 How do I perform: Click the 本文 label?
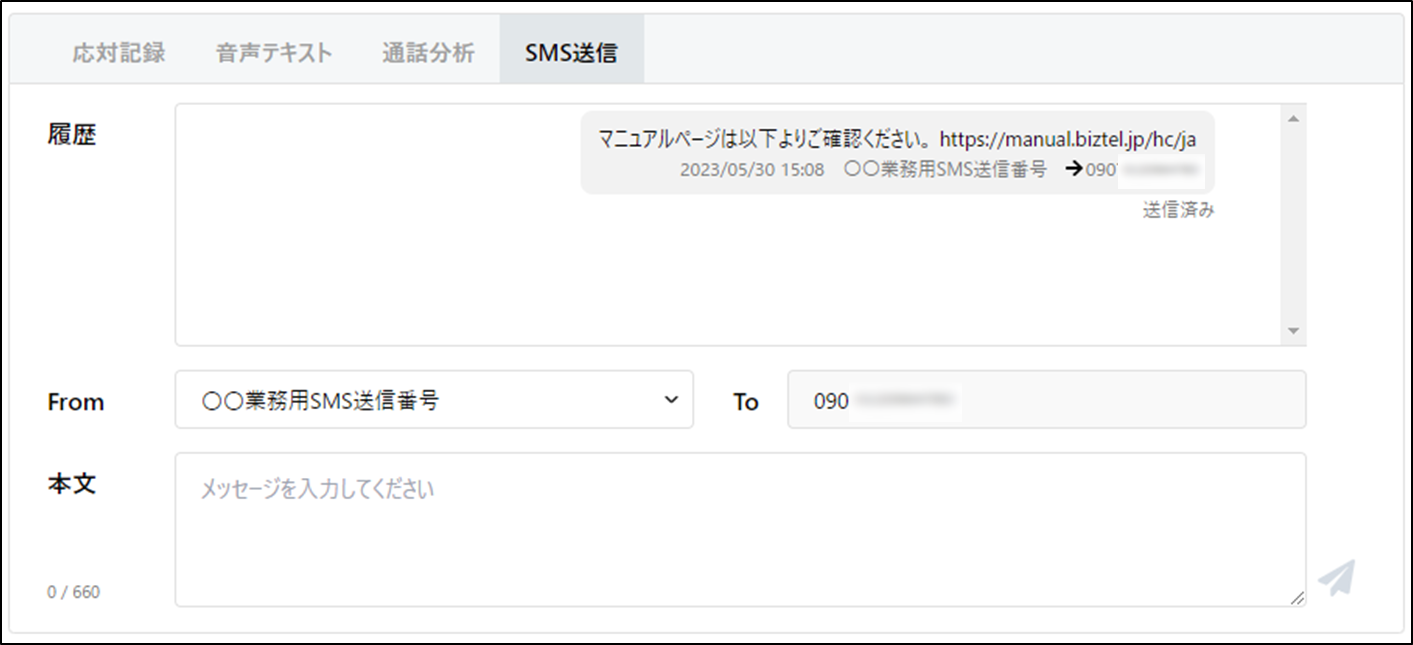(72, 484)
